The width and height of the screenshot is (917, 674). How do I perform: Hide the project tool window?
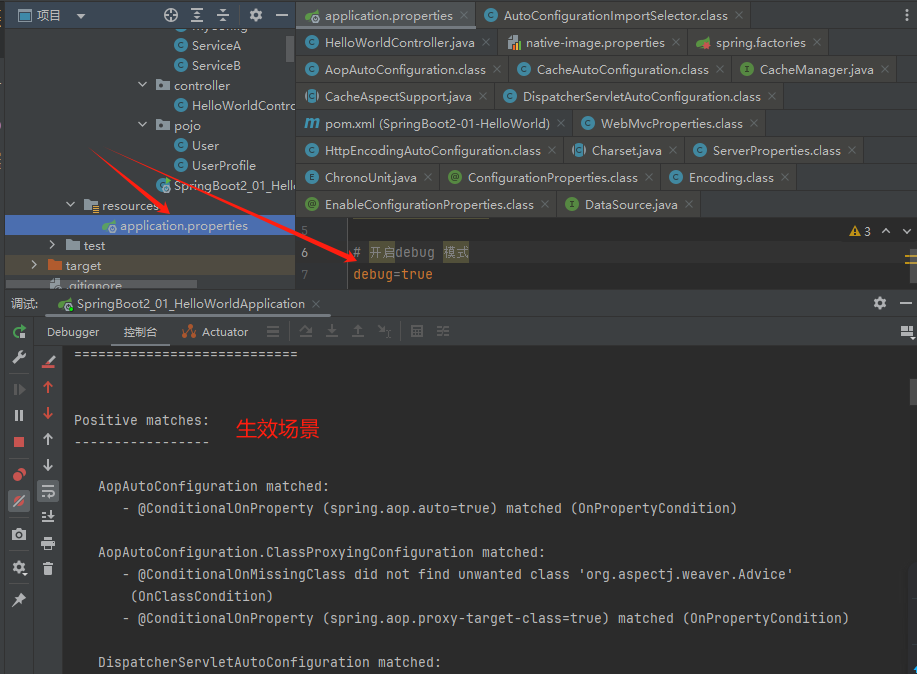pos(282,15)
